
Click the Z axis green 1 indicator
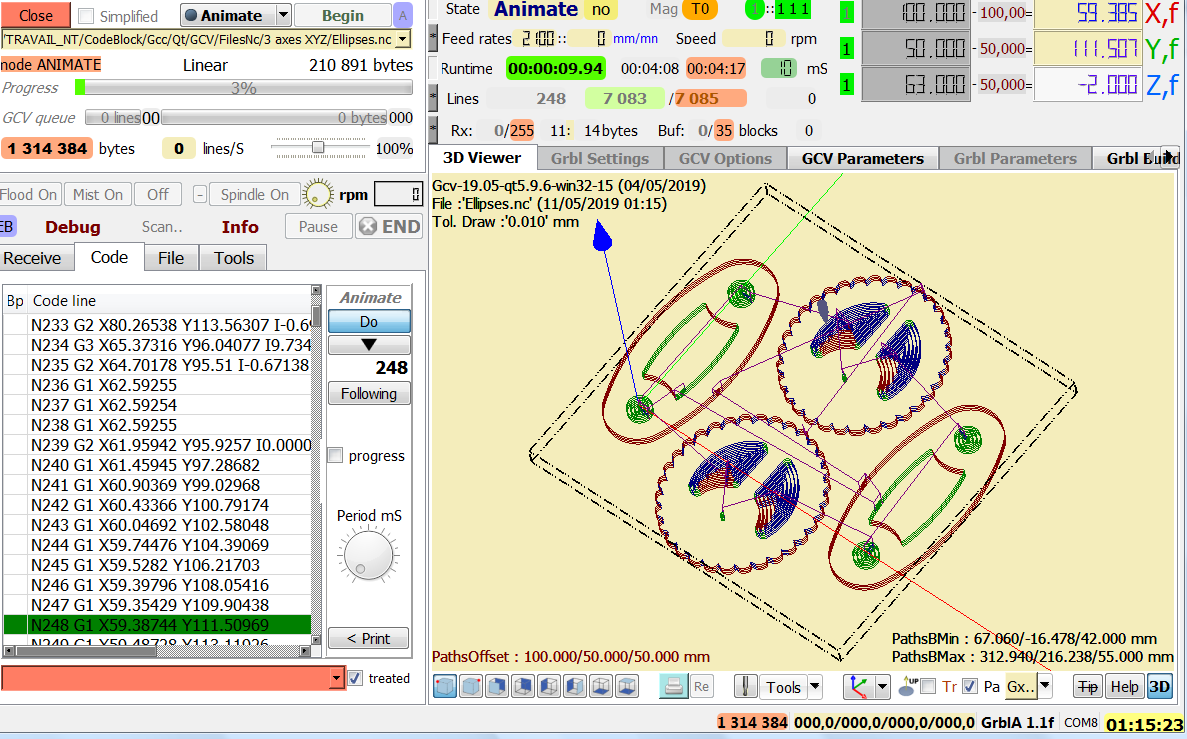click(846, 84)
